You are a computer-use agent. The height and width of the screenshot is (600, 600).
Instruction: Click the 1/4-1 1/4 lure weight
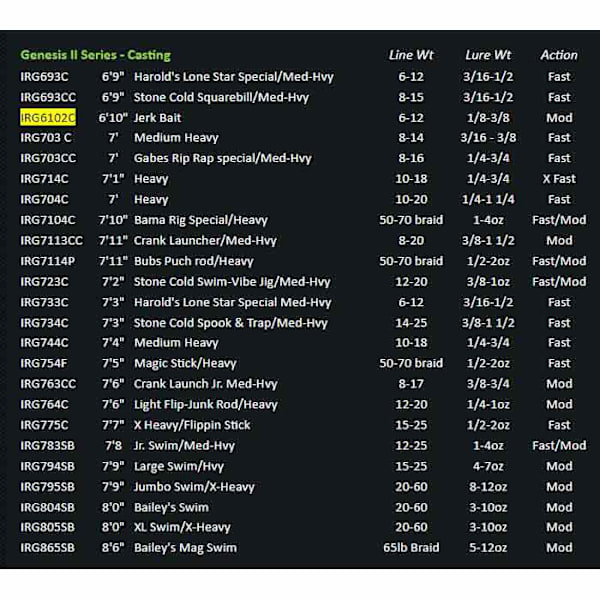488,199
